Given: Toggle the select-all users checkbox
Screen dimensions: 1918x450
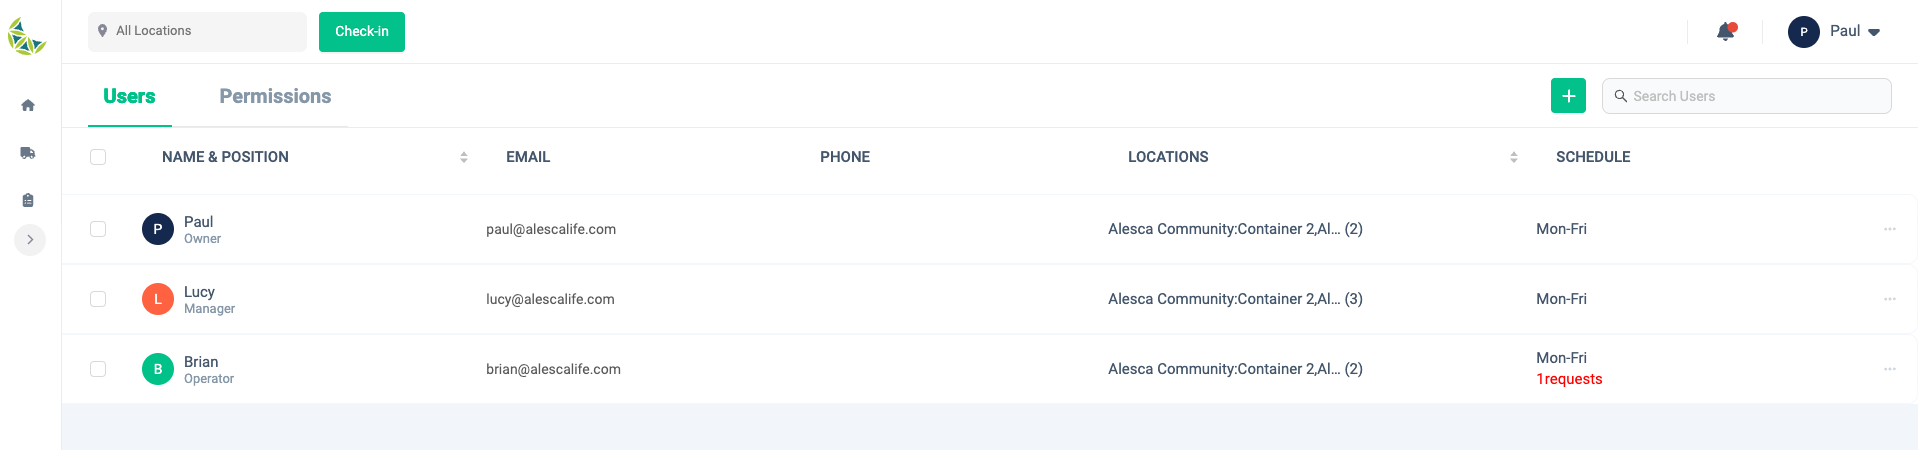Looking at the screenshot, I should pyautogui.click(x=98, y=157).
